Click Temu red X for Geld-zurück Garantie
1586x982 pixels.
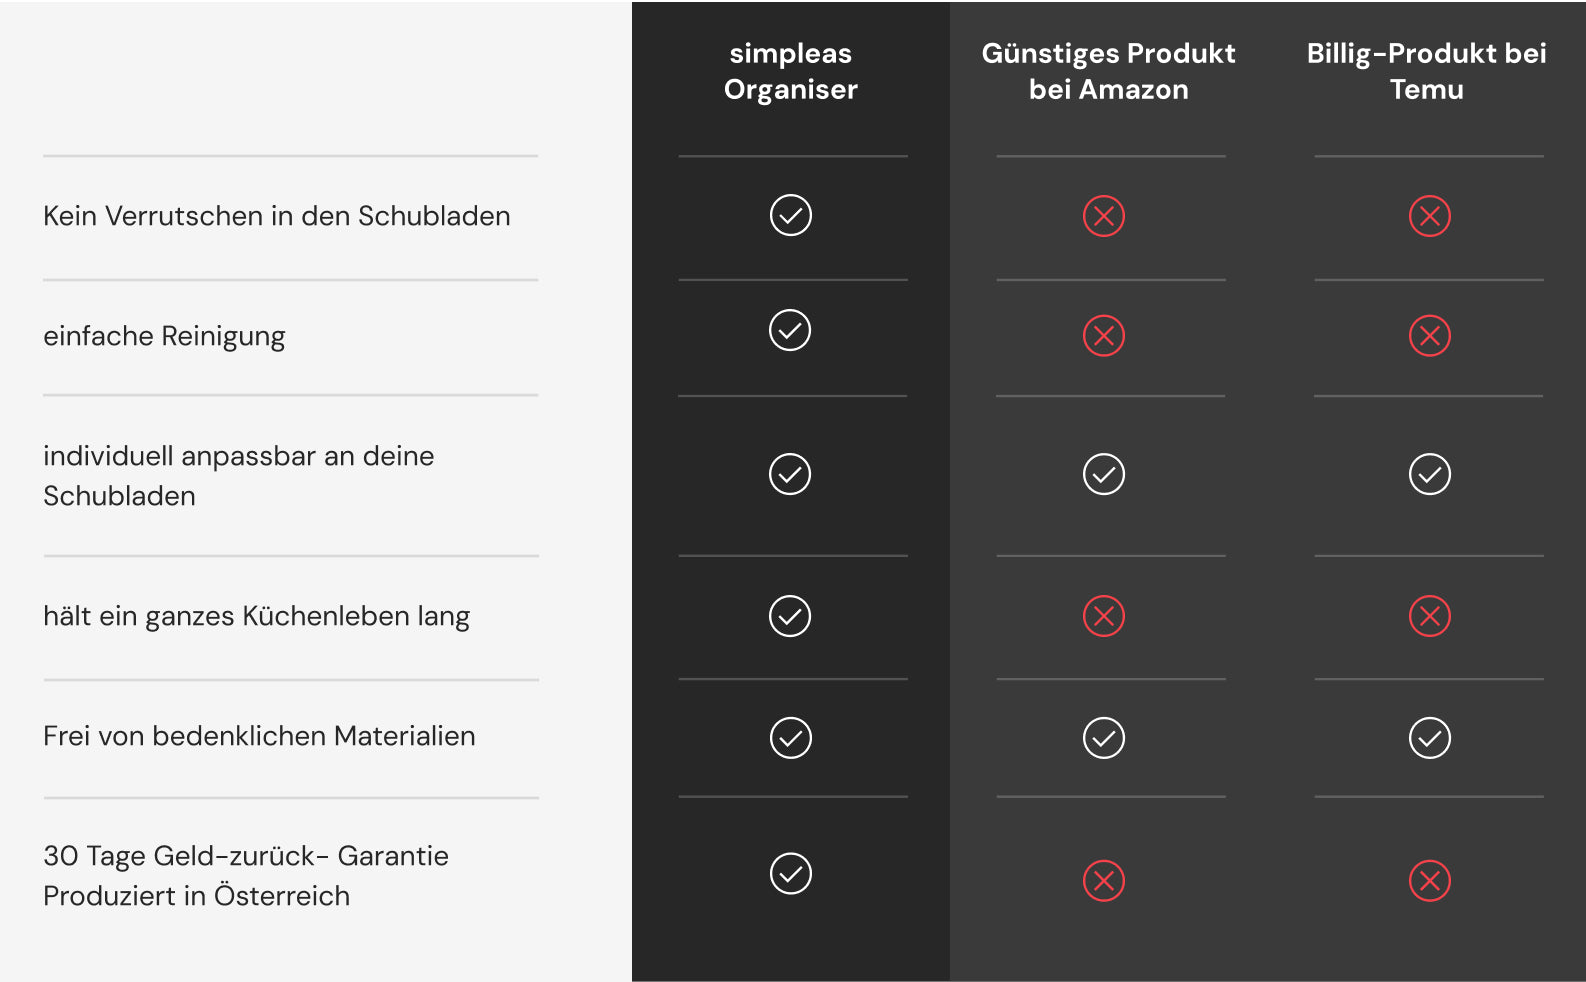click(x=1430, y=881)
